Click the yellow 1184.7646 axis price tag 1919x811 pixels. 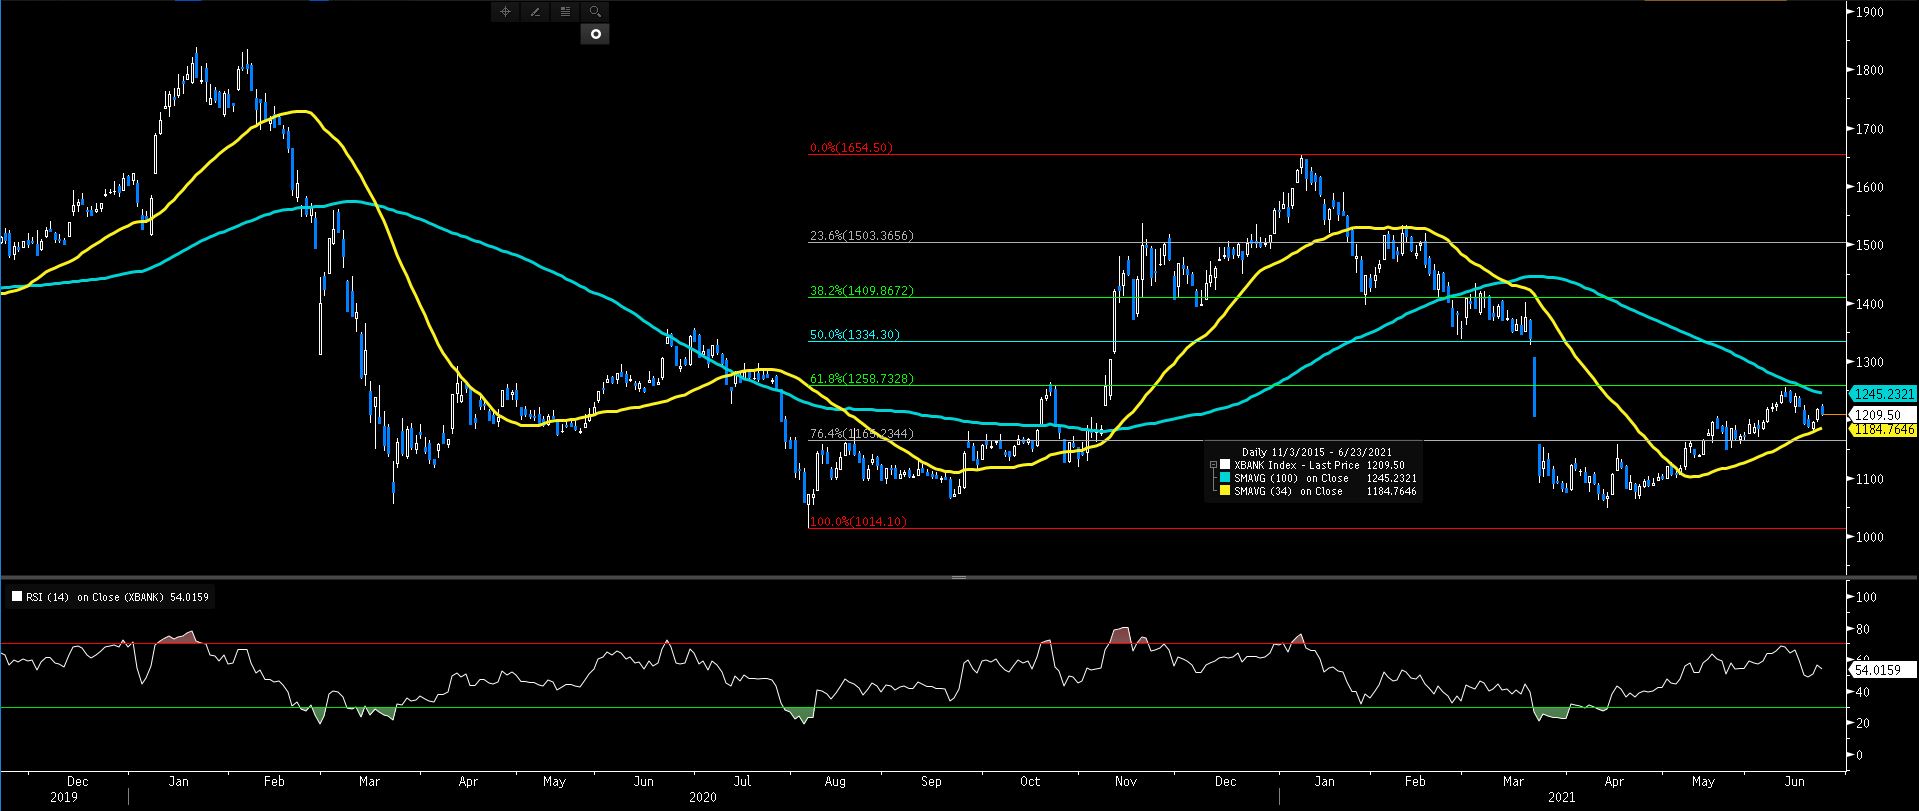tap(1883, 430)
